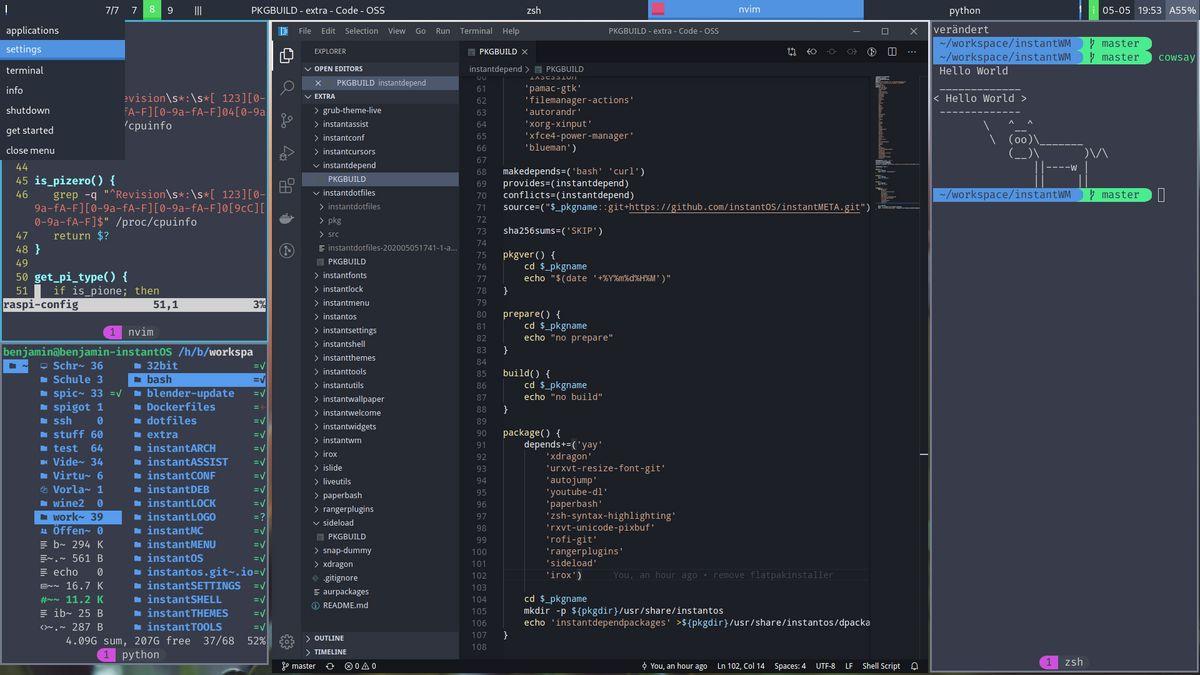The image size is (1200, 675).
Task: Open the Source Control view
Action: (287, 120)
